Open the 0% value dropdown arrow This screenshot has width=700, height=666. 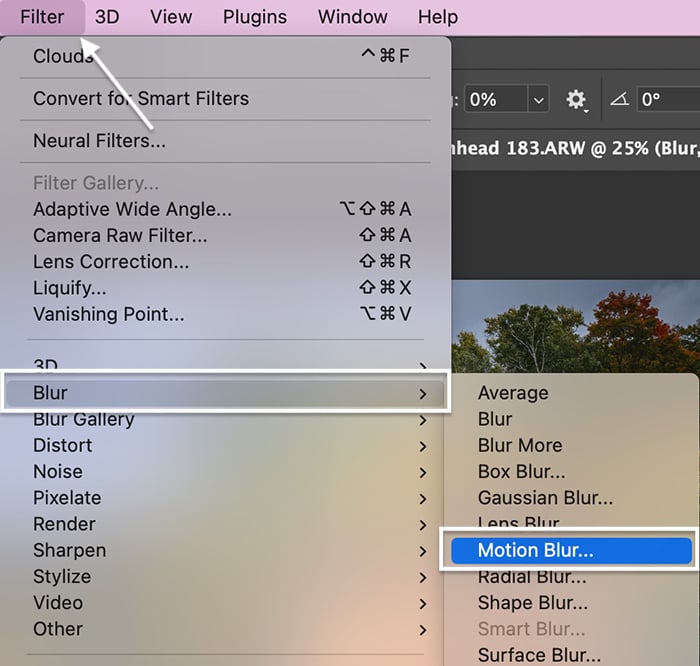[x=538, y=99]
